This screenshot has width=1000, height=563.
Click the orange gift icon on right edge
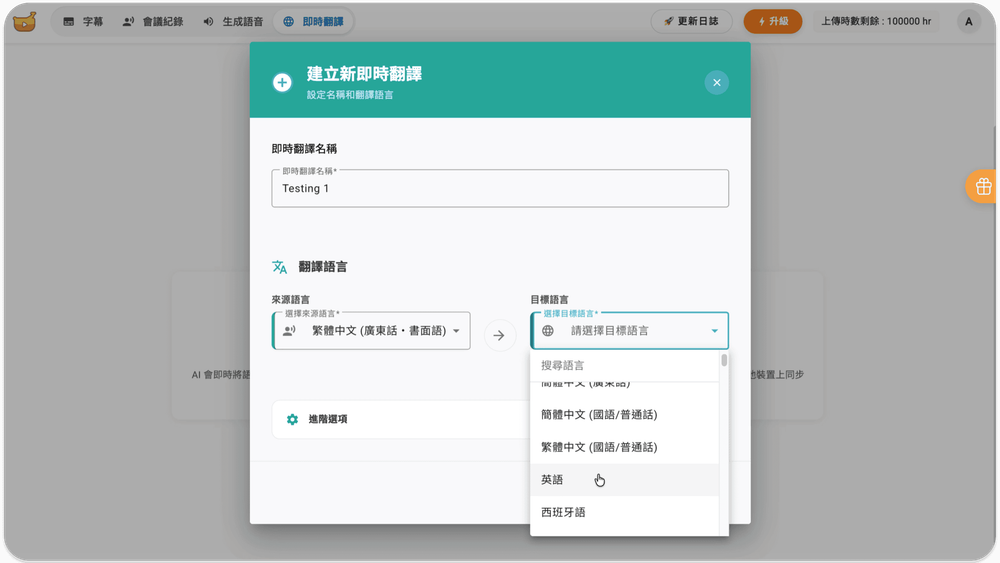click(983, 186)
